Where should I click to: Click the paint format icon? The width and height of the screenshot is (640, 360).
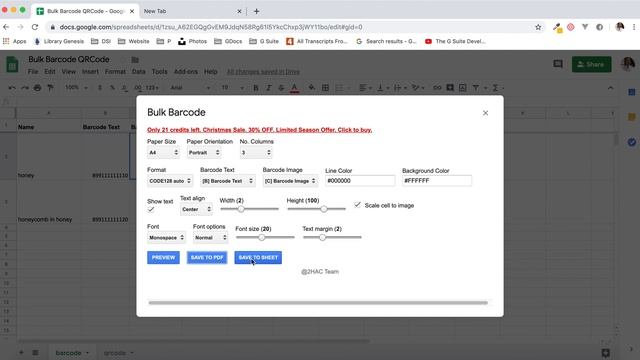50,88
